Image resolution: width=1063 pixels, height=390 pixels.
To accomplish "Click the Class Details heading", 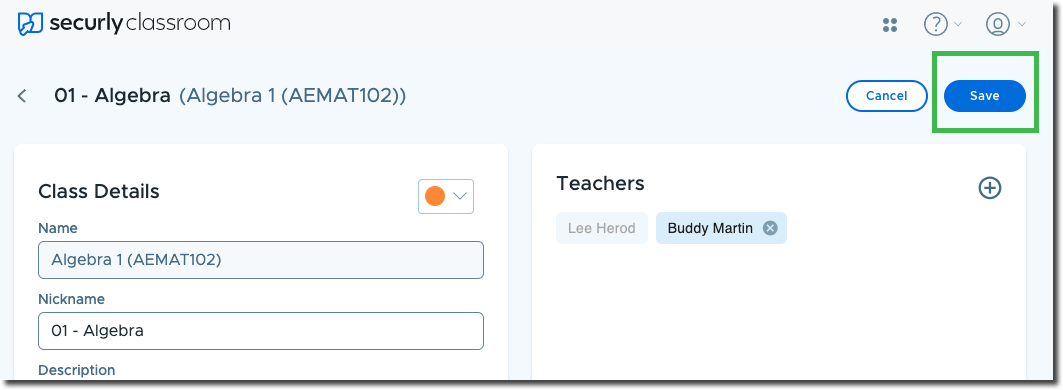I will 99,191.
